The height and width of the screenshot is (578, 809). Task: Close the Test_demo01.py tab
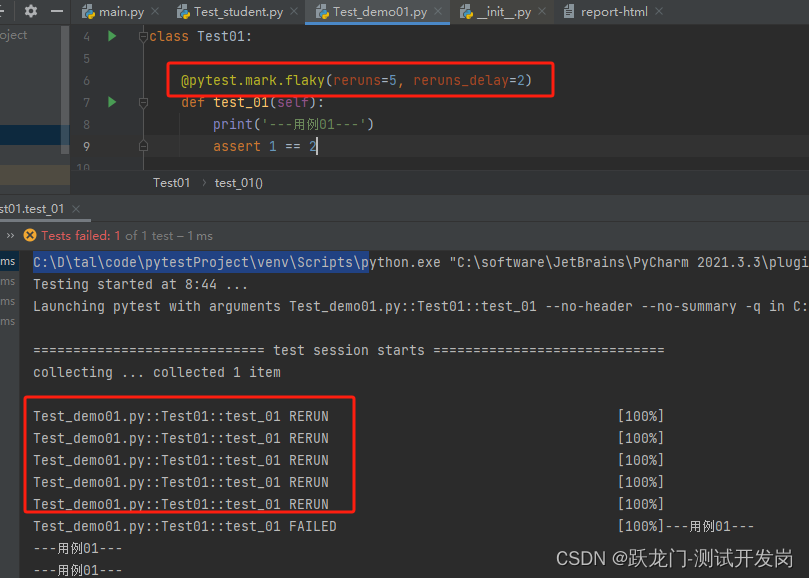(x=438, y=11)
